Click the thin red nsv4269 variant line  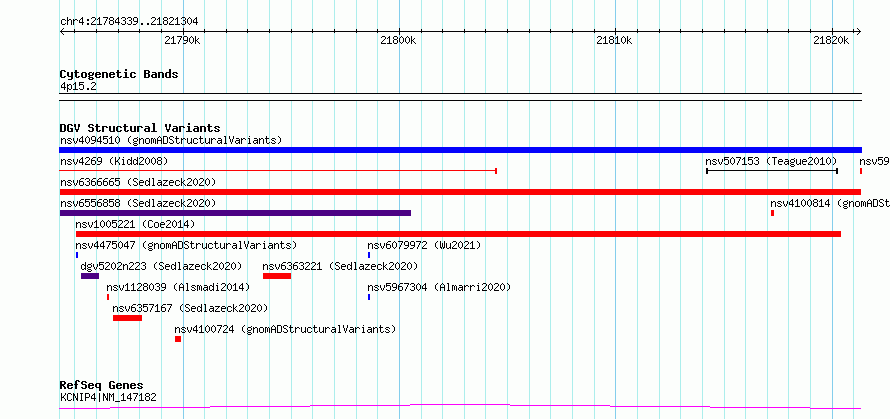pos(278,170)
